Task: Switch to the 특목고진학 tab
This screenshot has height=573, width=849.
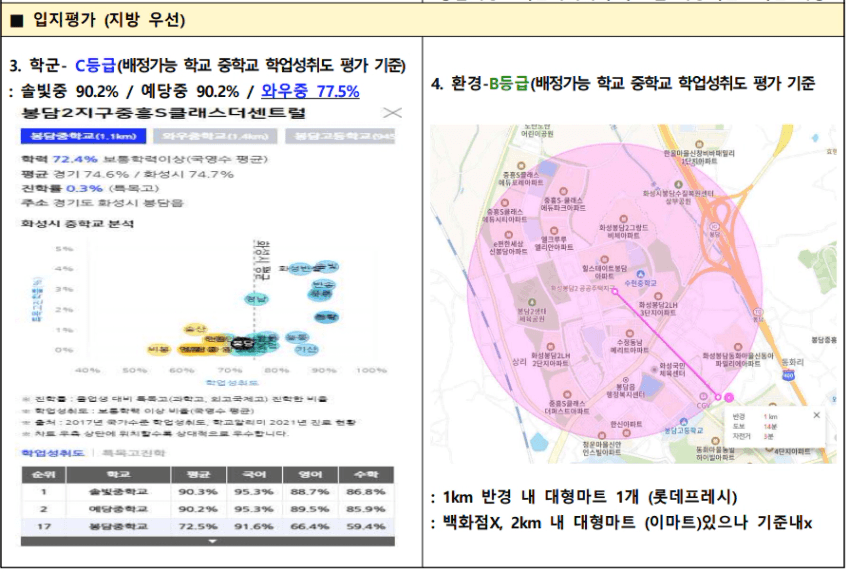Action: coord(133,453)
